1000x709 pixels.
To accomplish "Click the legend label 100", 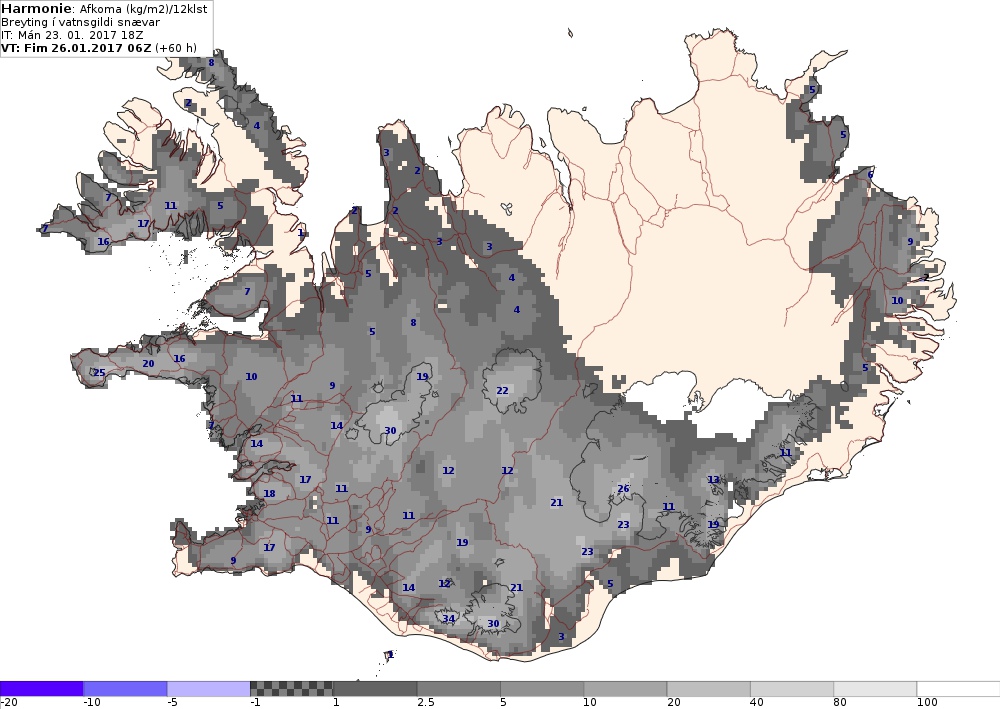I will (x=929, y=703).
